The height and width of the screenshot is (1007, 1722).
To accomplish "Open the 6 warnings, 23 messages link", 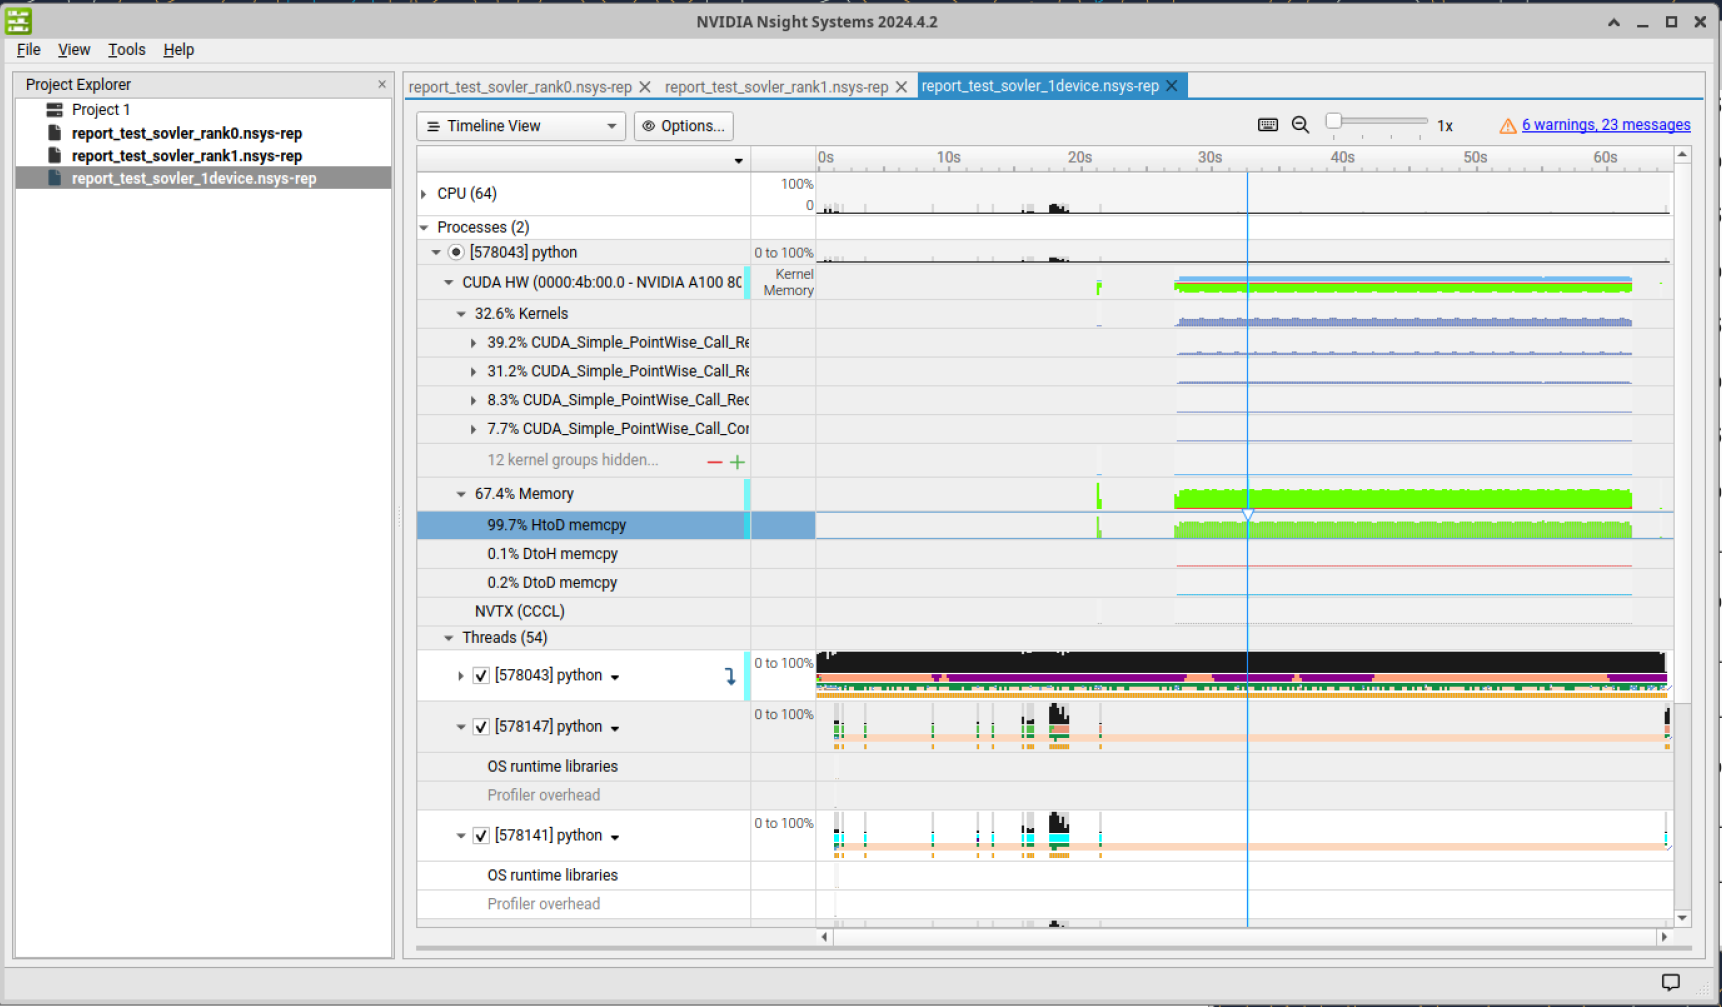I will 1605,125.
